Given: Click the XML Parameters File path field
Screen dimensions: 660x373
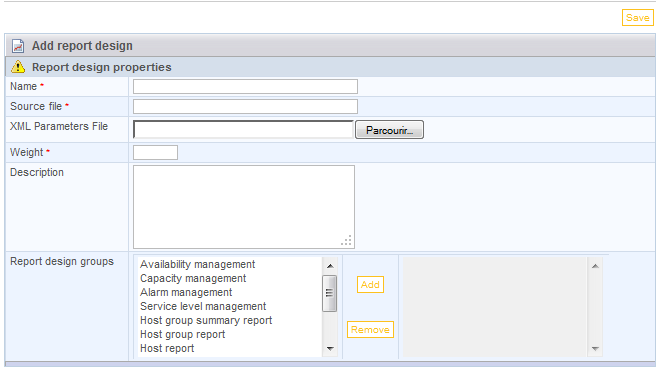Looking at the screenshot, I should tap(244, 130).
